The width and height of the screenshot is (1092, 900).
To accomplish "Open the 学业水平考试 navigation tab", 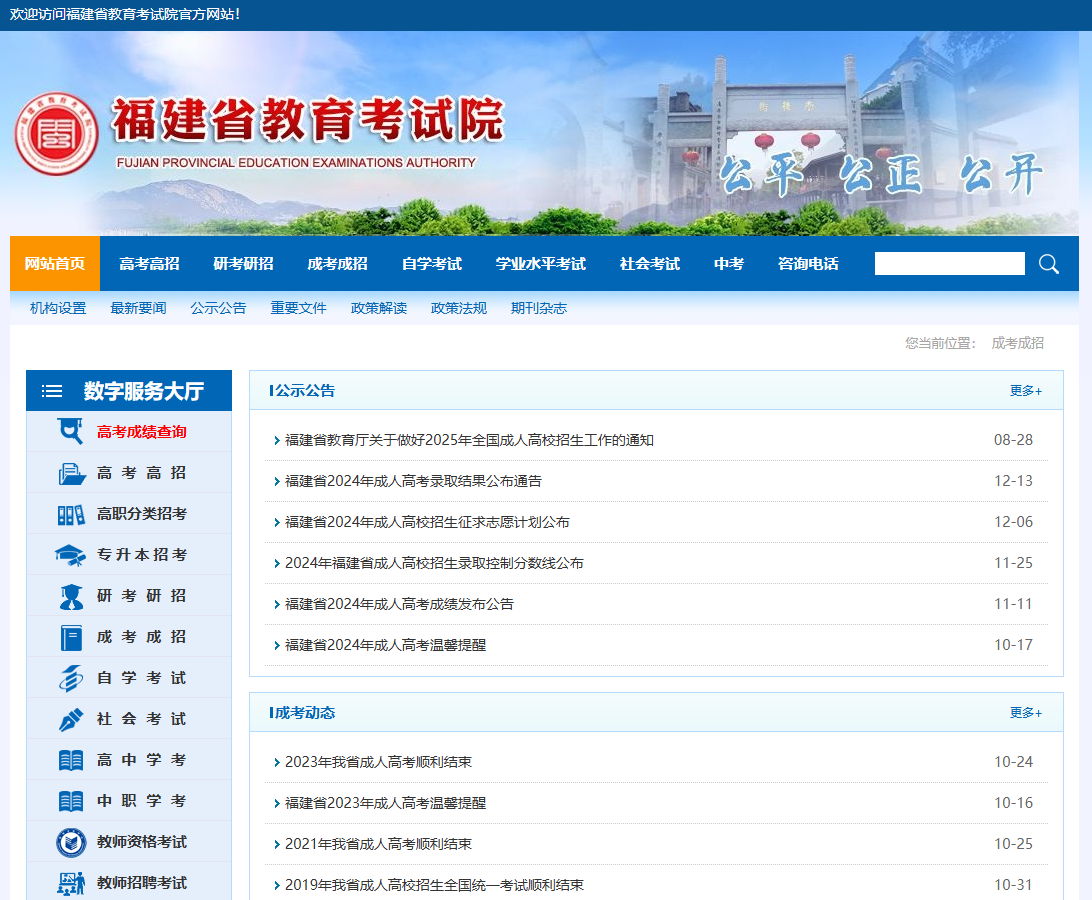I will coord(540,263).
